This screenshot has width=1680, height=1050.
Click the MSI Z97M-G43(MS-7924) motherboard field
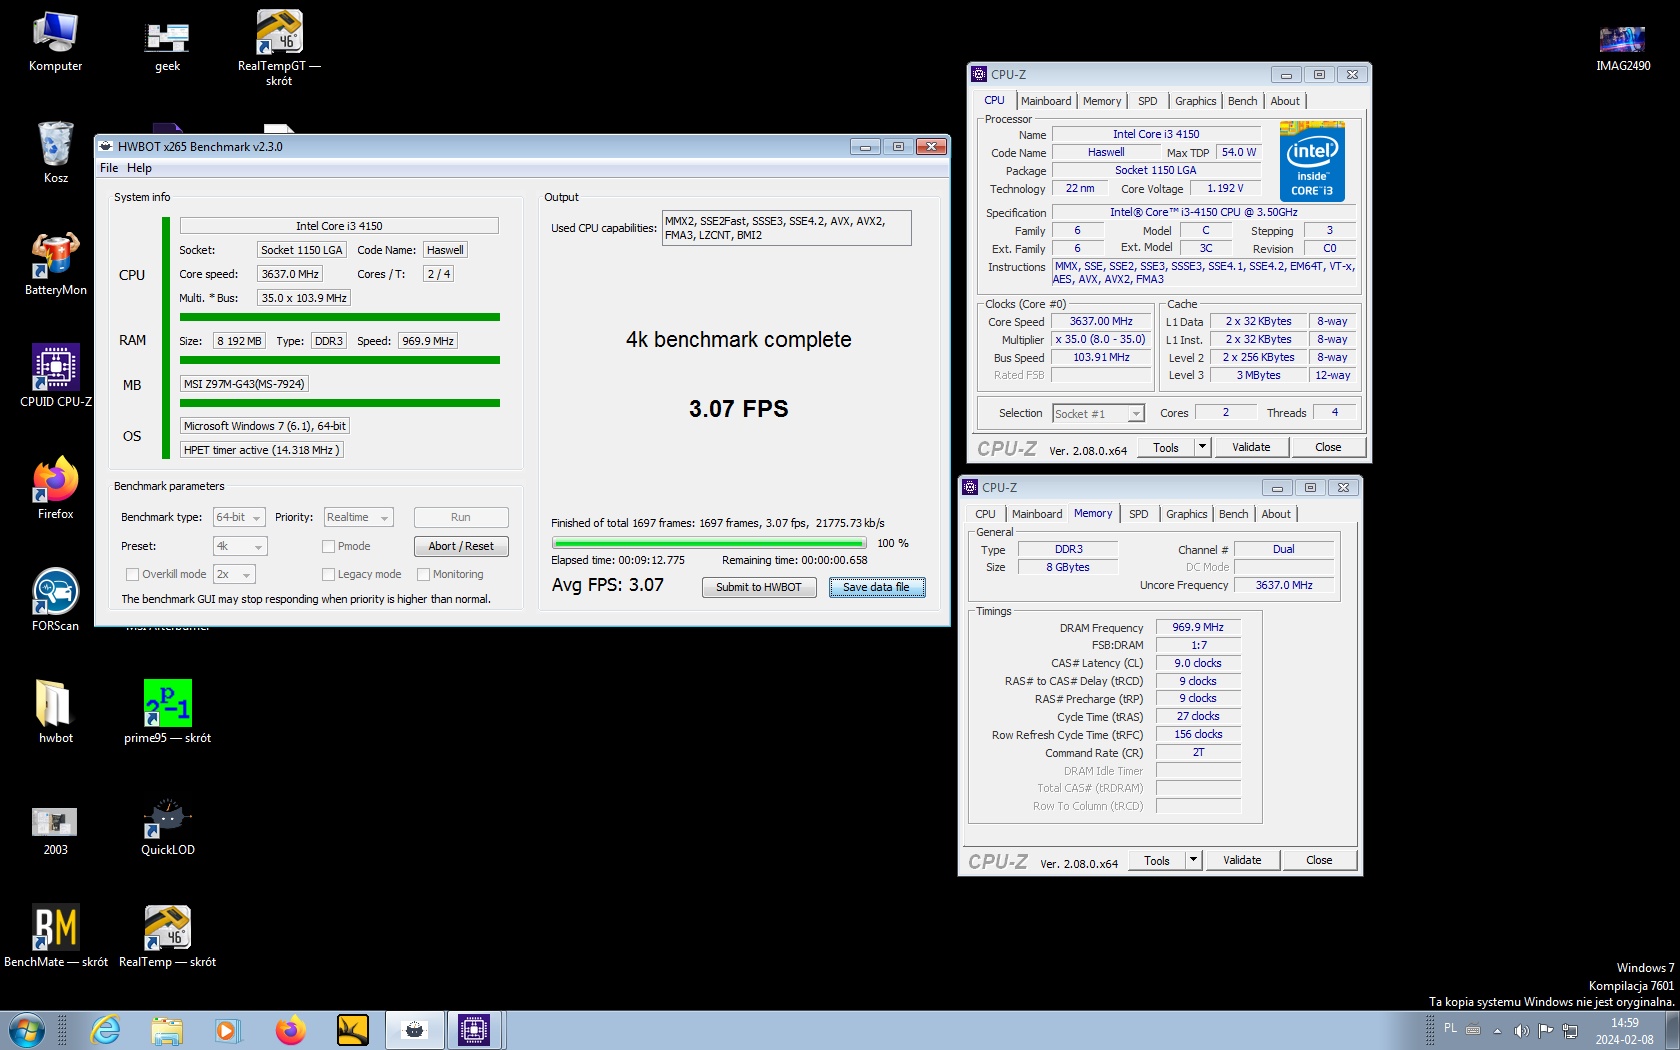point(244,384)
